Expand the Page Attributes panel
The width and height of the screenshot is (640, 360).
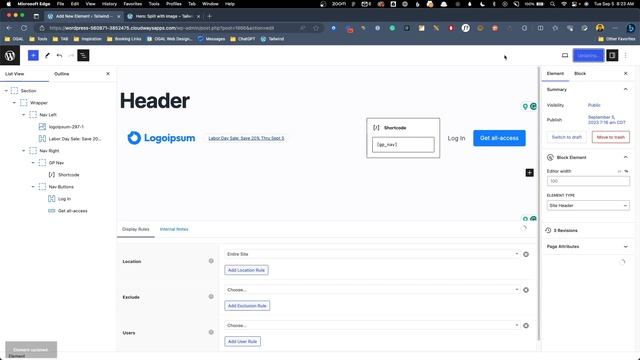click(x=626, y=247)
